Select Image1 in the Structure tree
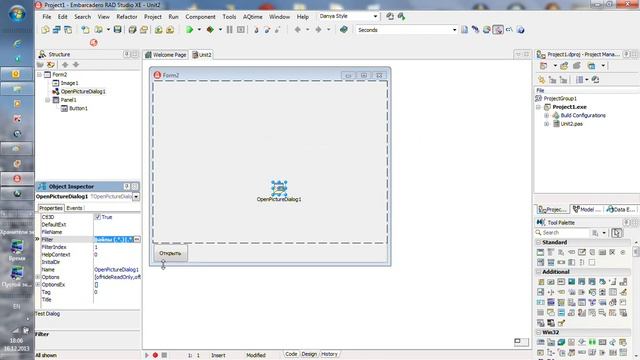The width and height of the screenshot is (640, 360). coord(69,83)
